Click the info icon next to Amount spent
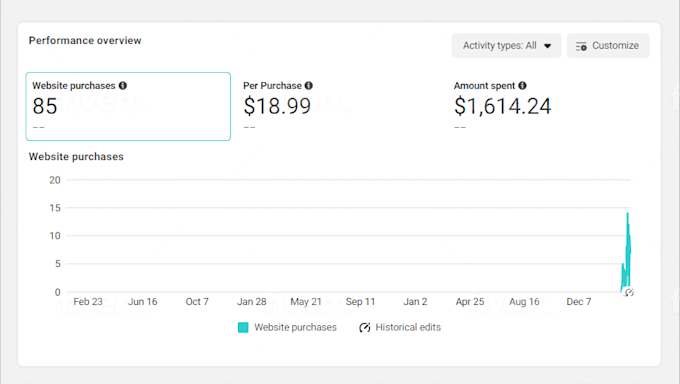Viewport: 680px width, 384px height. click(x=523, y=85)
